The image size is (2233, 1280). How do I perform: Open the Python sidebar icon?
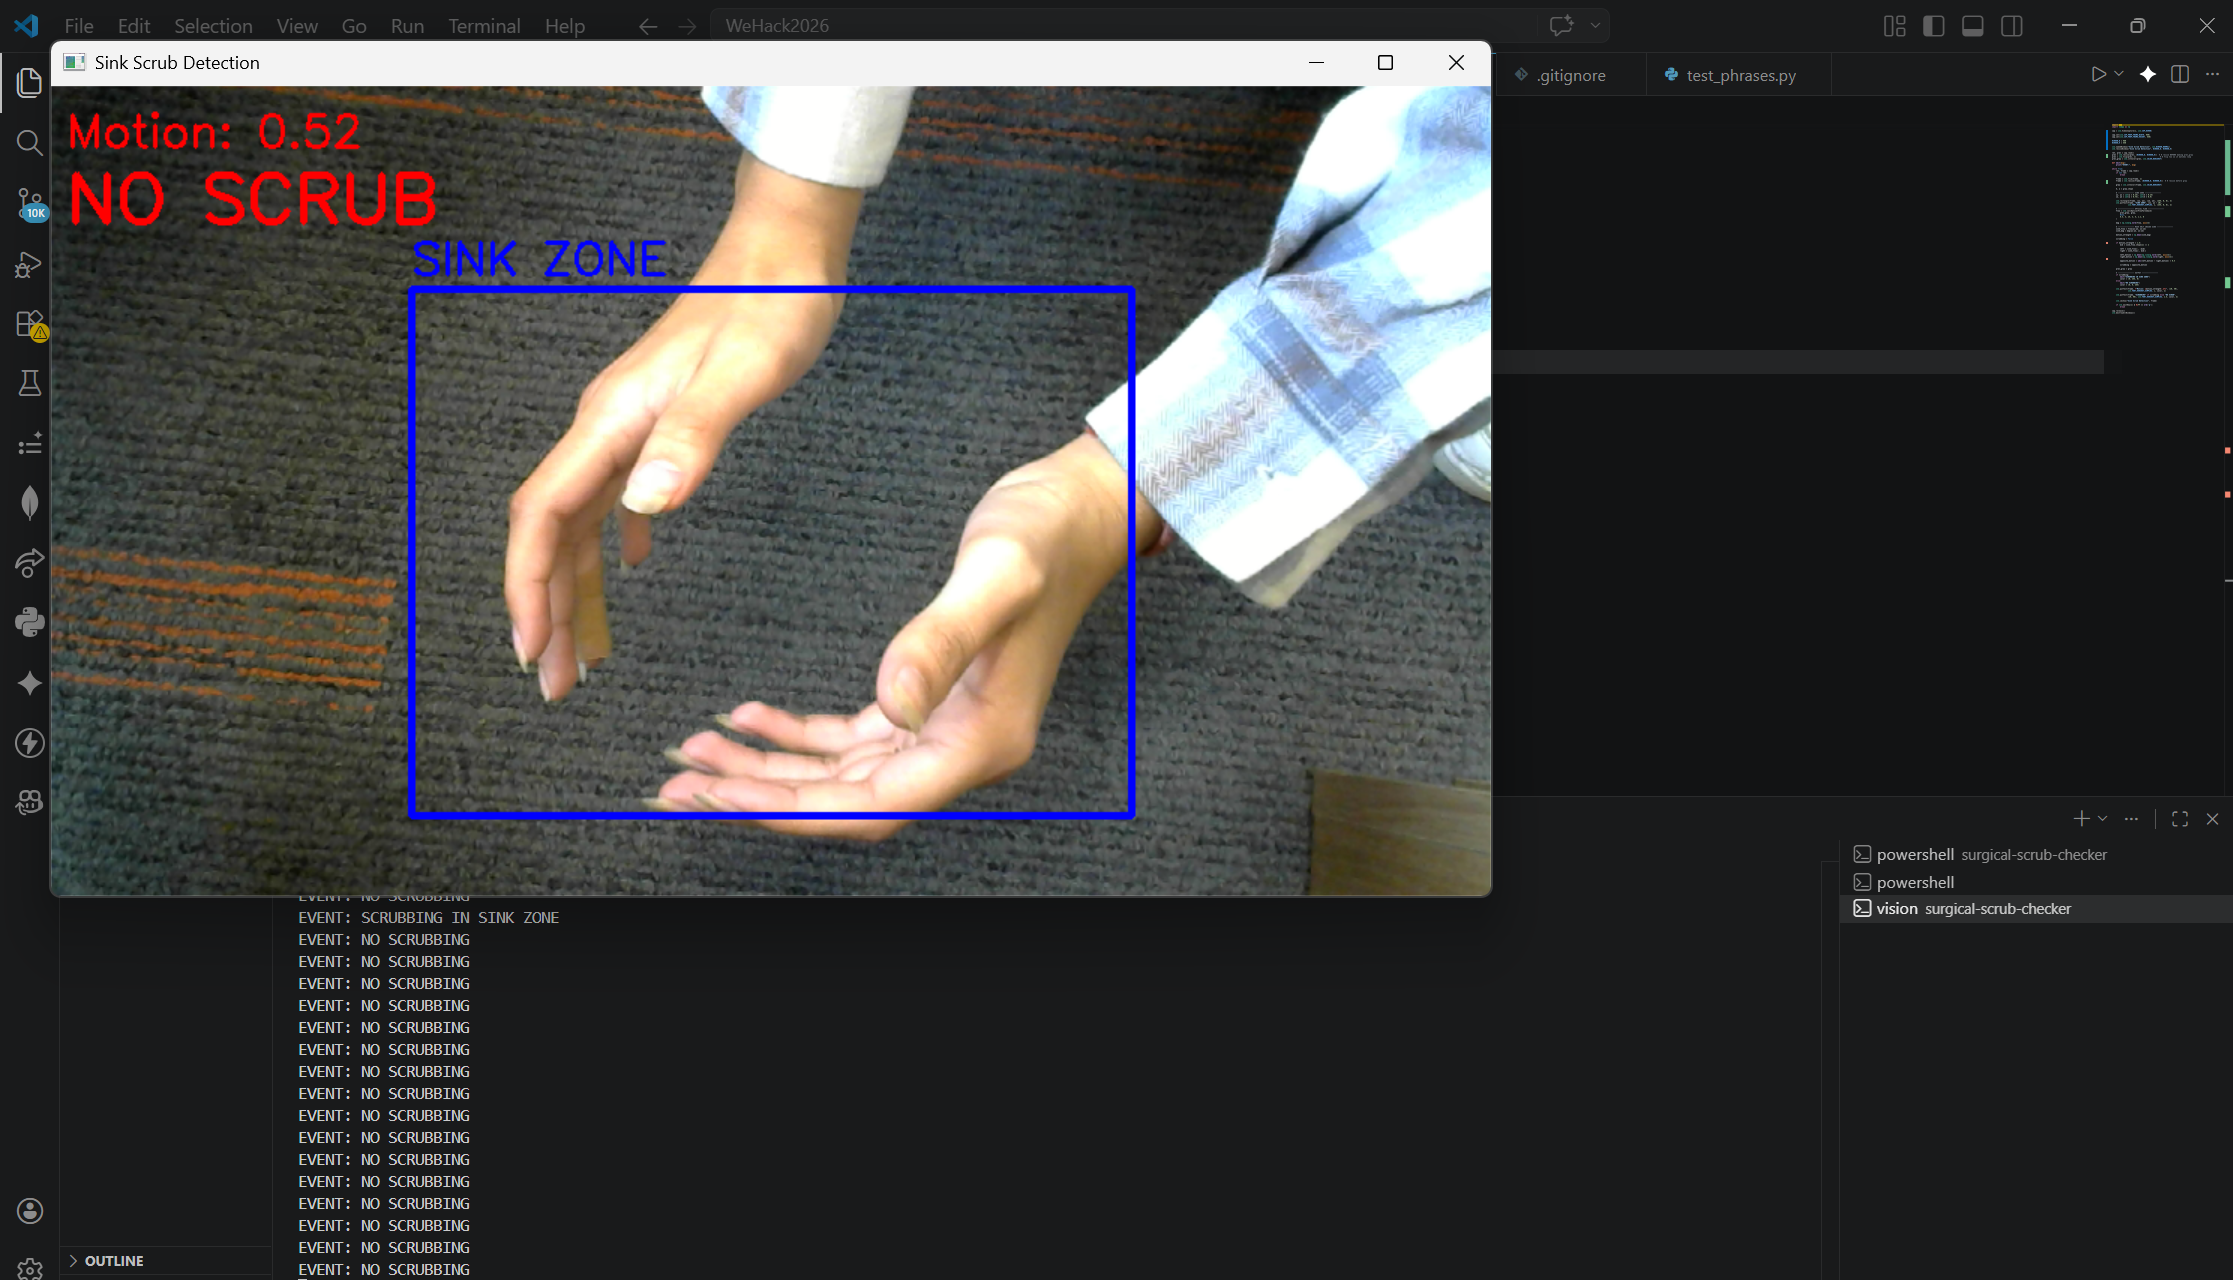pyautogui.click(x=29, y=622)
